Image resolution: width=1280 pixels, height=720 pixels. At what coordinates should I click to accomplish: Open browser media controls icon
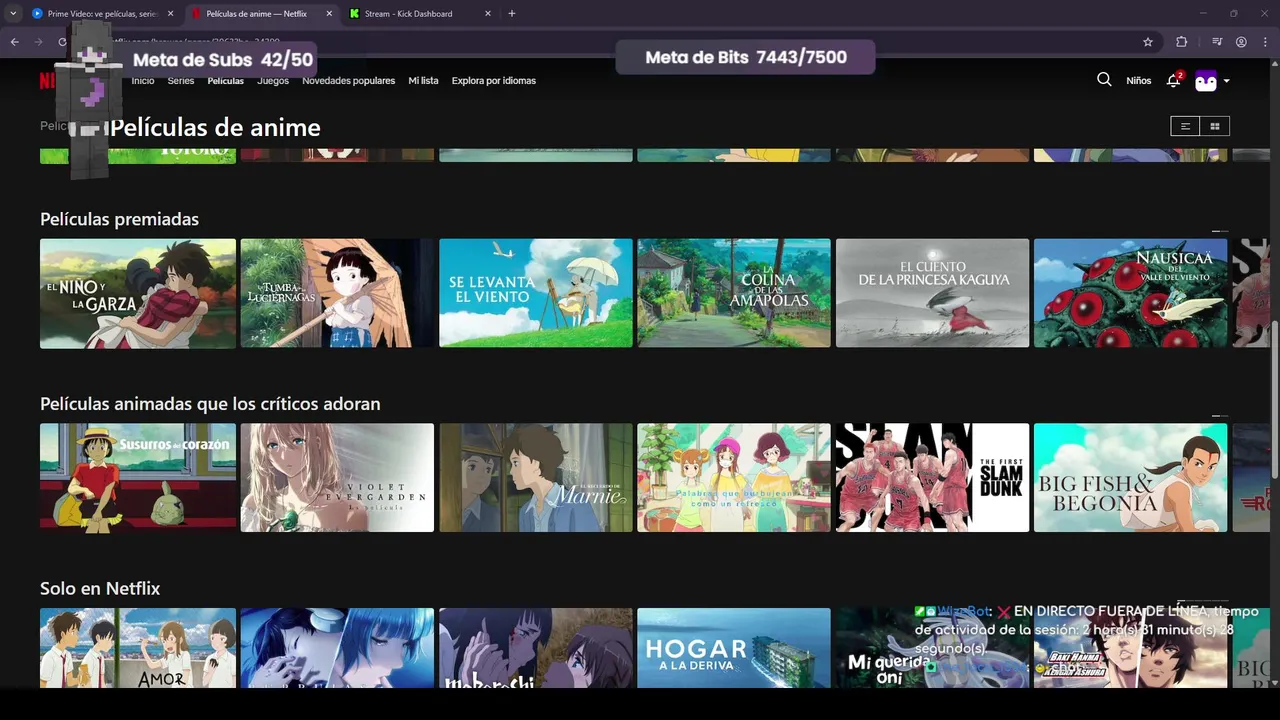[1217, 42]
